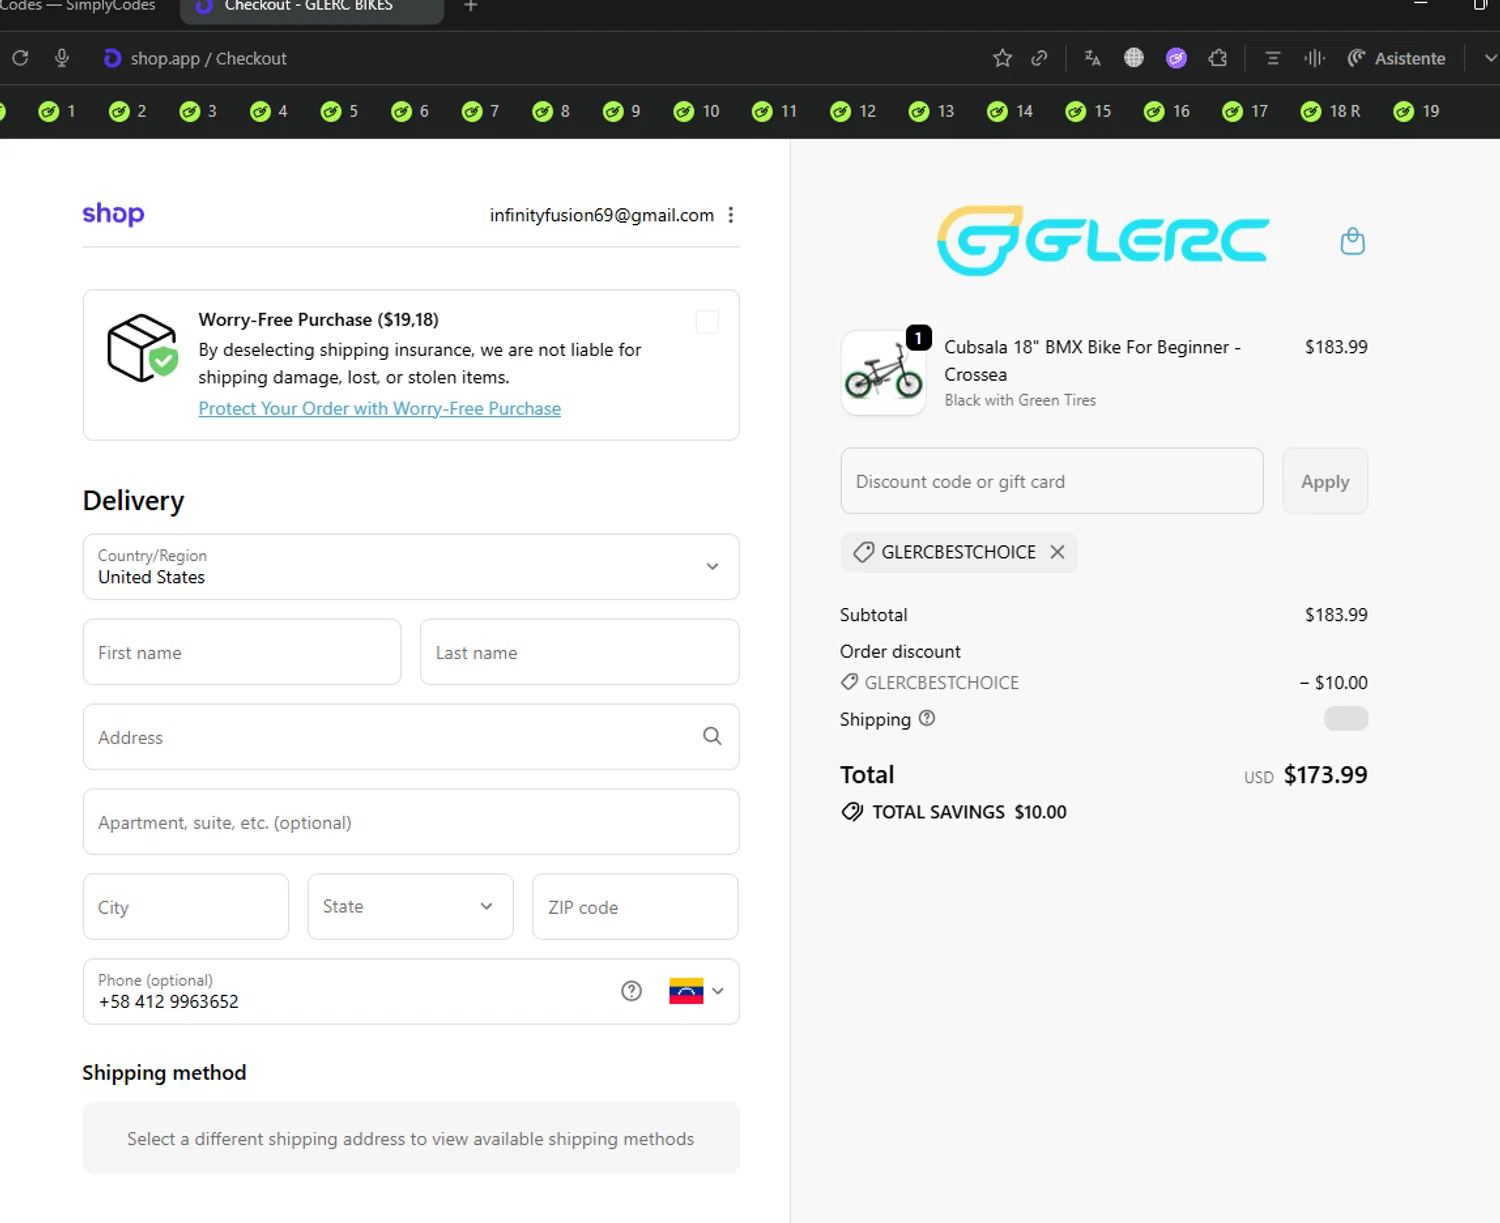Select coupon bookmark 15
1500x1223 pixels.
click(x=1088, y=111)
